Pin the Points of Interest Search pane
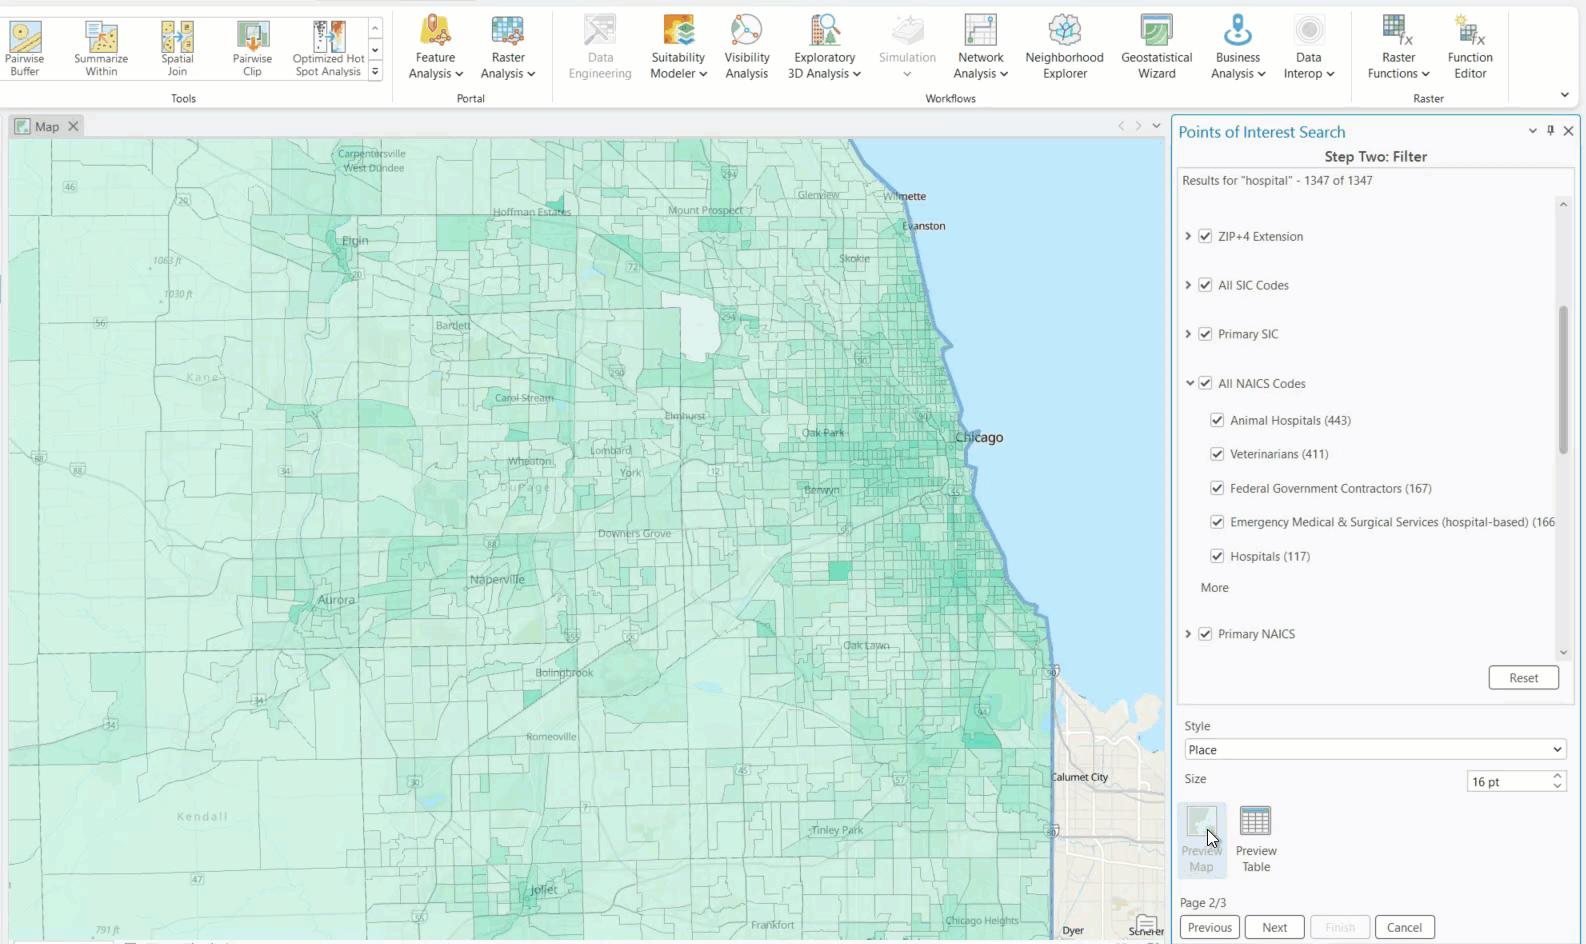This screenshot has width=1586, height=944. 1551,131
